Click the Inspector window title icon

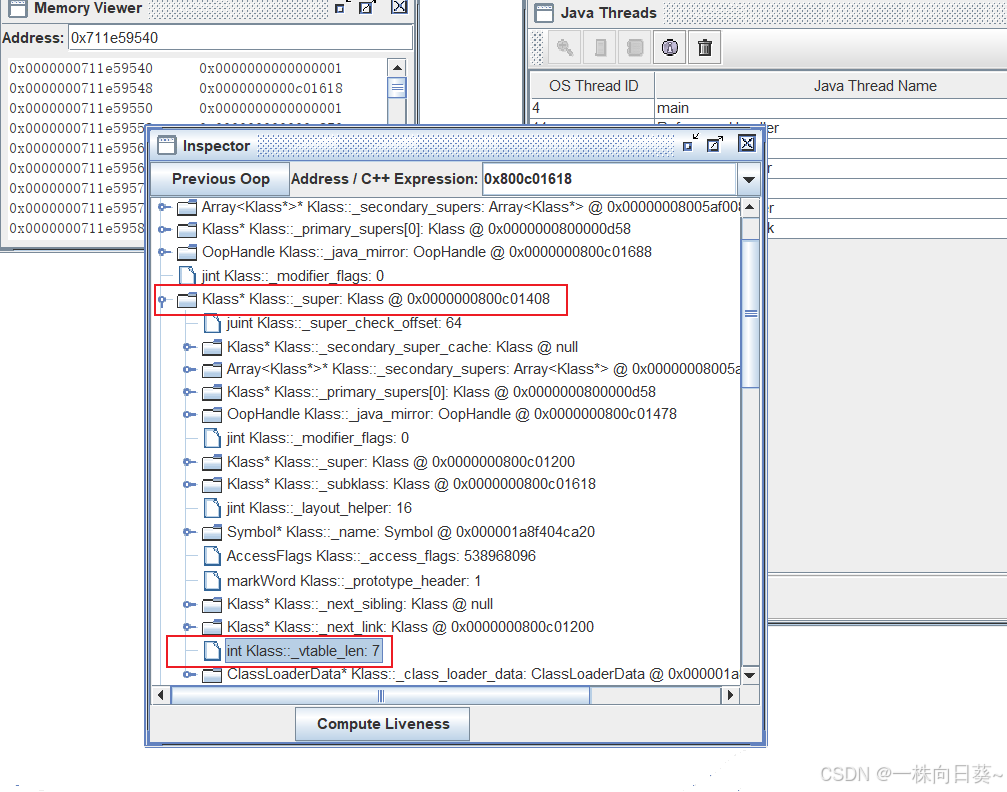(x=167, y=146)
